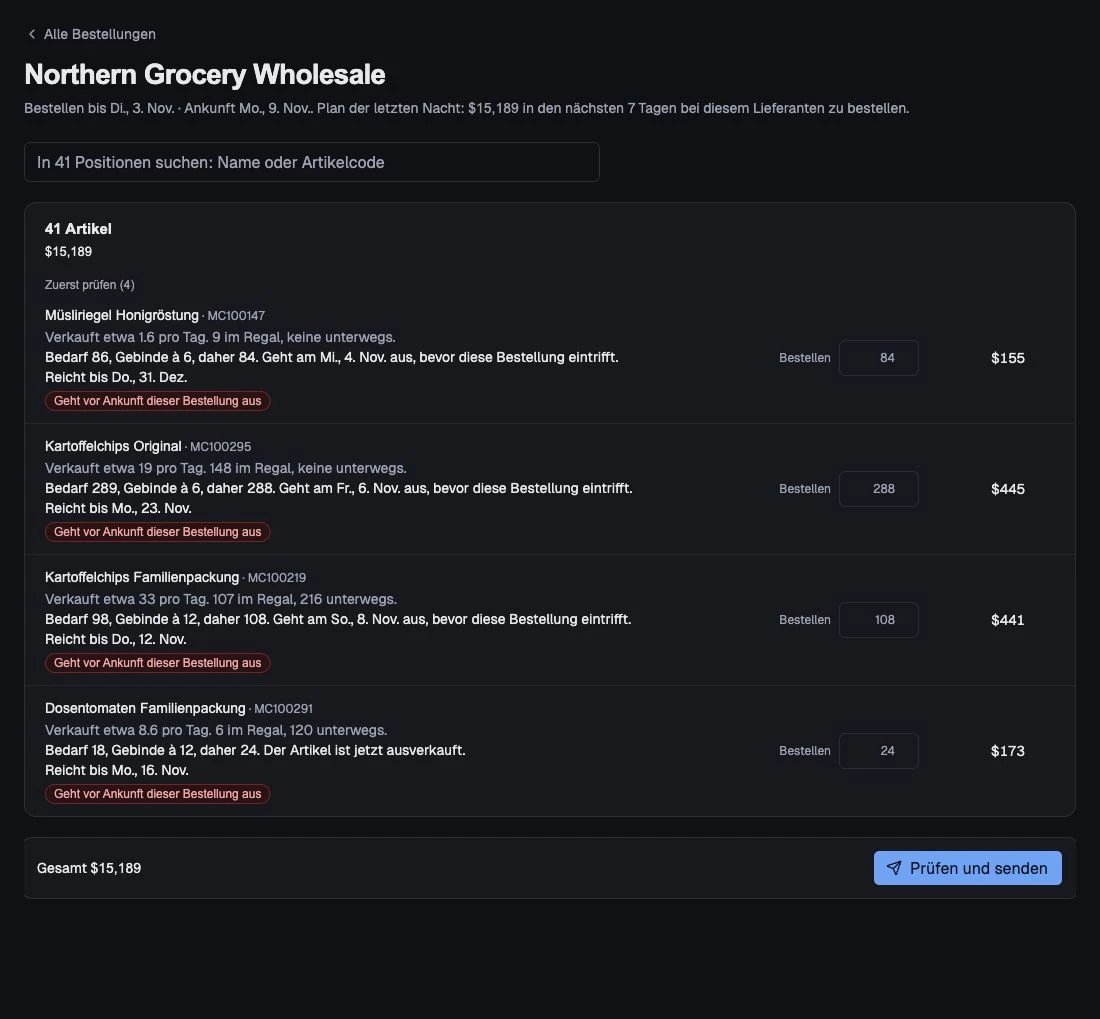Edit order quantity 288 for Kartoffelchips Original
1100x1019 pixels.
[878, 489]
